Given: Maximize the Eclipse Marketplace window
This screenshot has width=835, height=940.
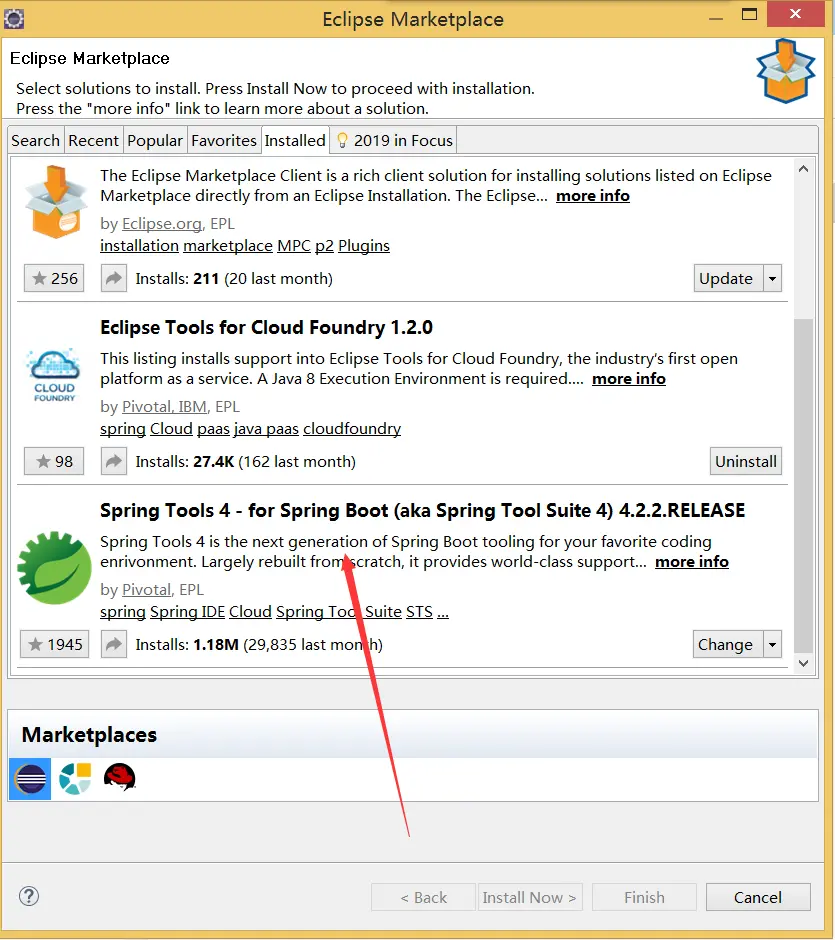Looking at the screenshot, I should pos(749,14).
